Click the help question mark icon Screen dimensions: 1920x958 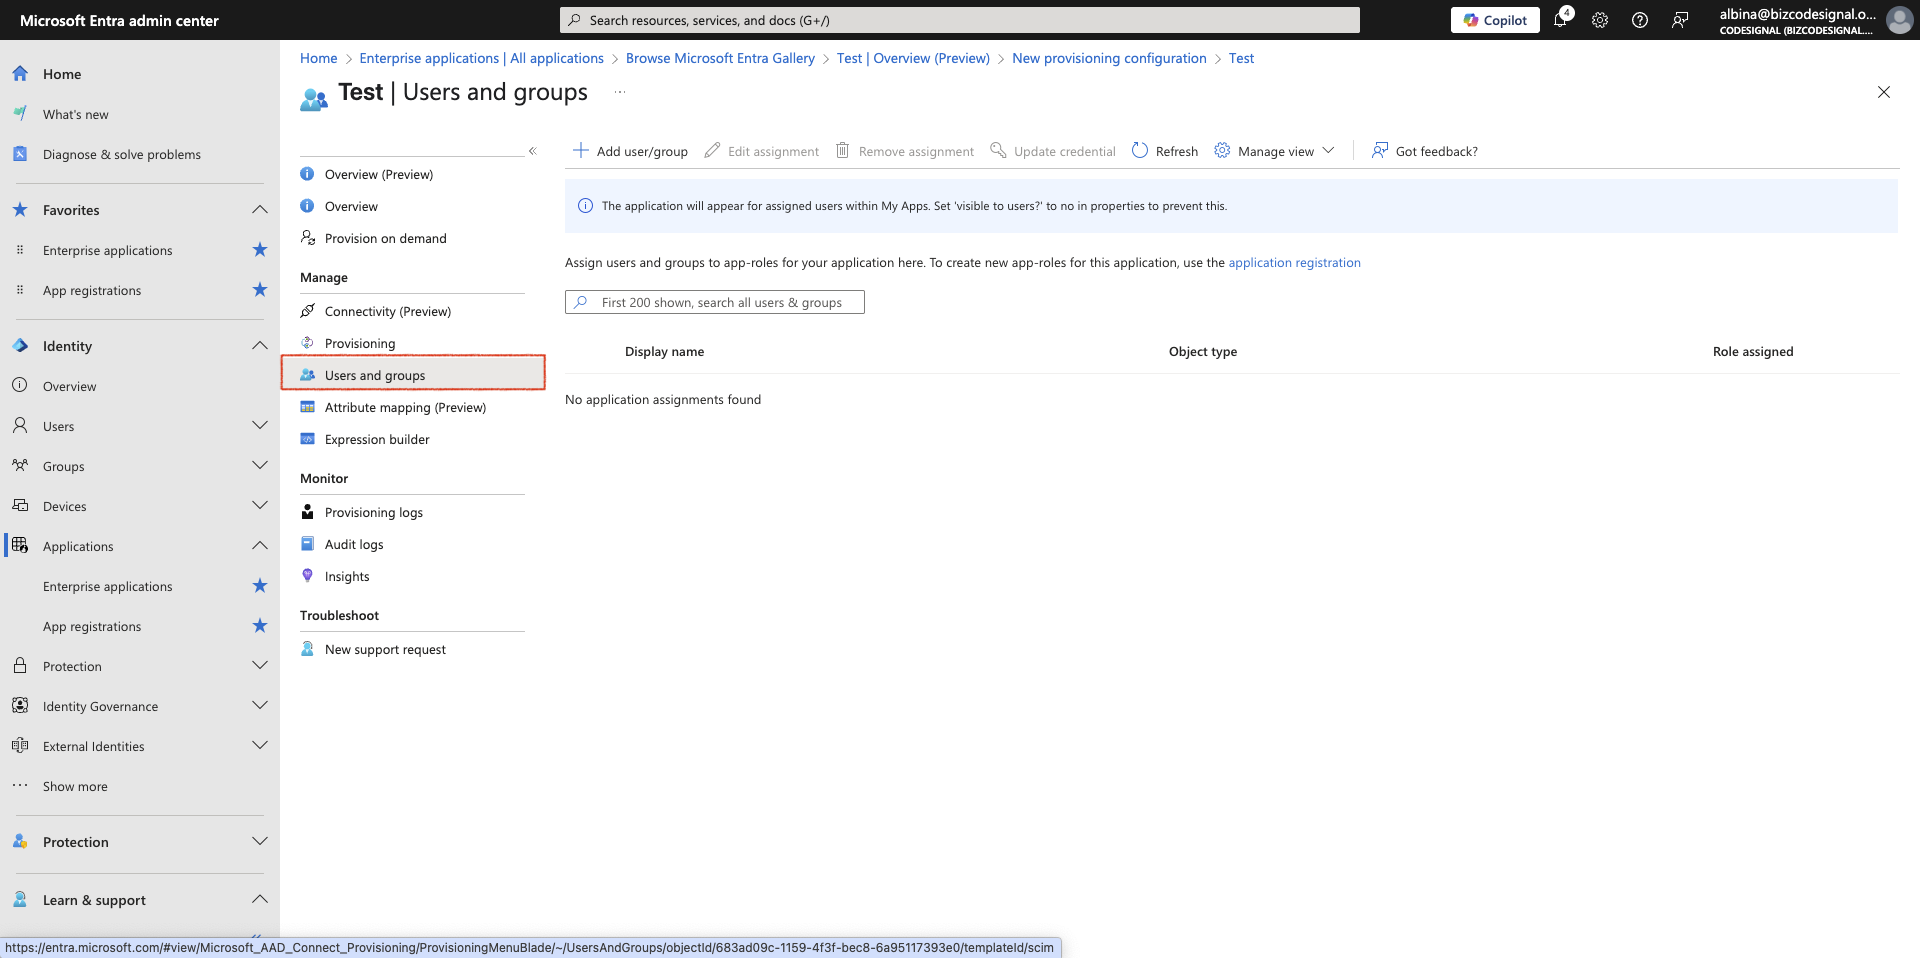coord(1640,20)
